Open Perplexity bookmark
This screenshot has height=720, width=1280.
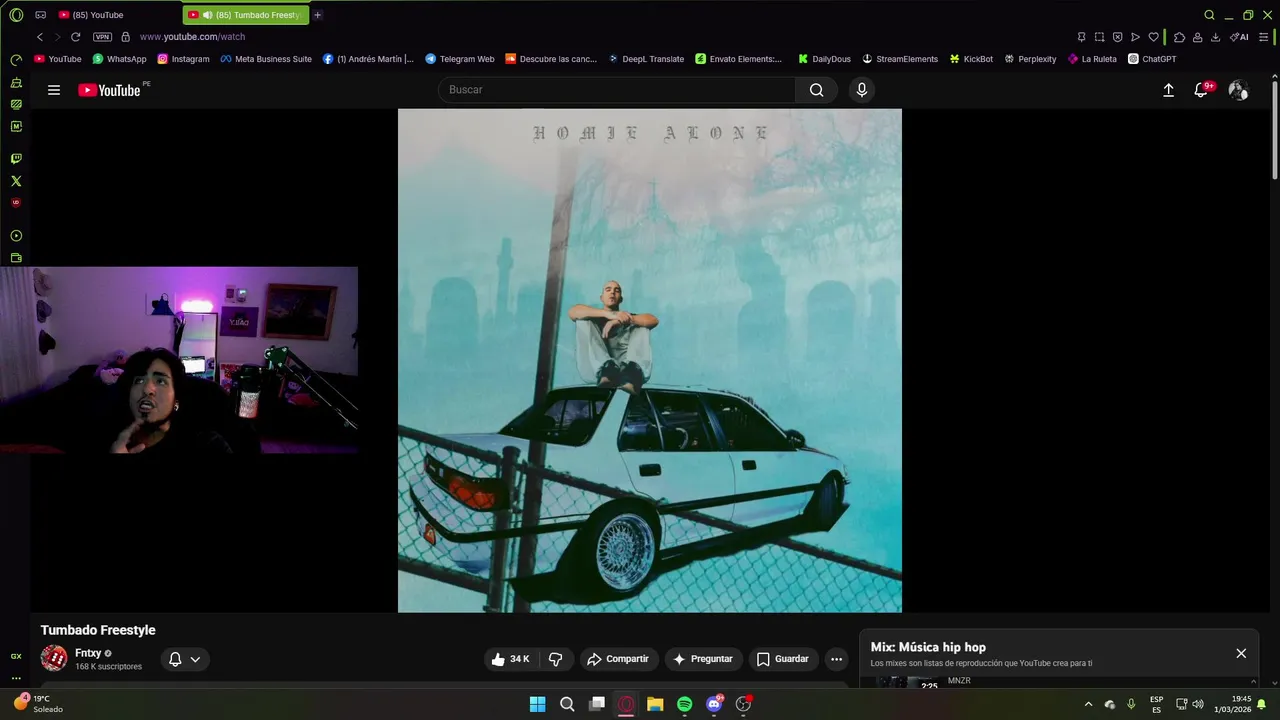point(1030,59)
